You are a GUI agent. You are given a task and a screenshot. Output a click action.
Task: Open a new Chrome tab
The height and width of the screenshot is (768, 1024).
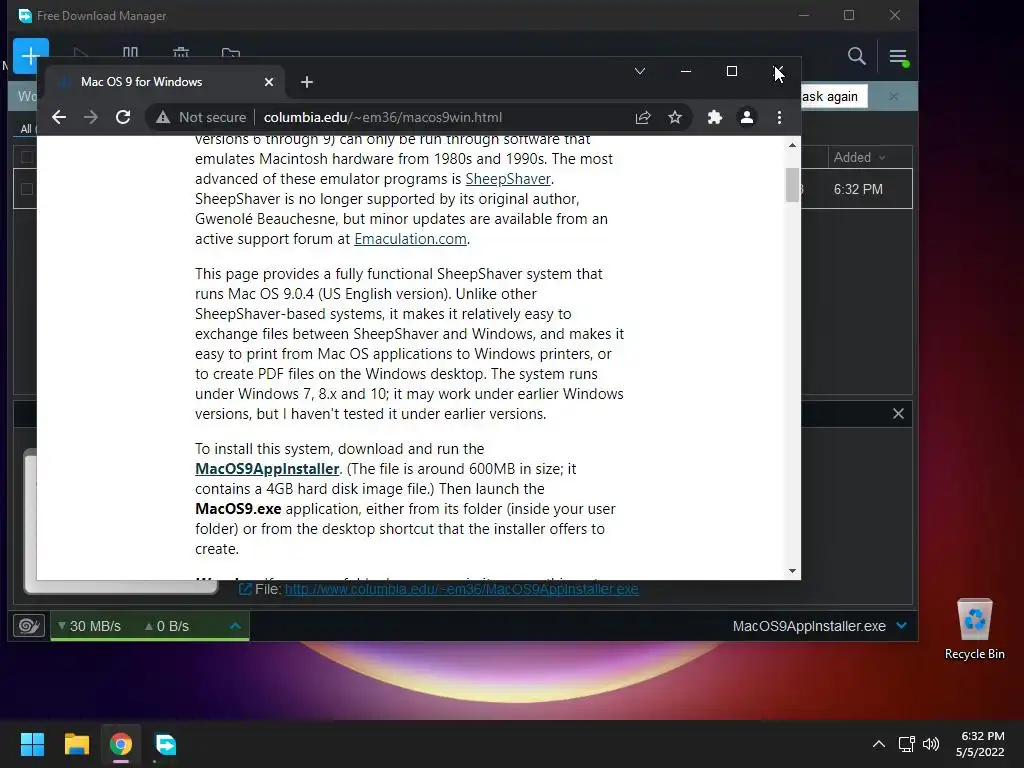[307, 82]
